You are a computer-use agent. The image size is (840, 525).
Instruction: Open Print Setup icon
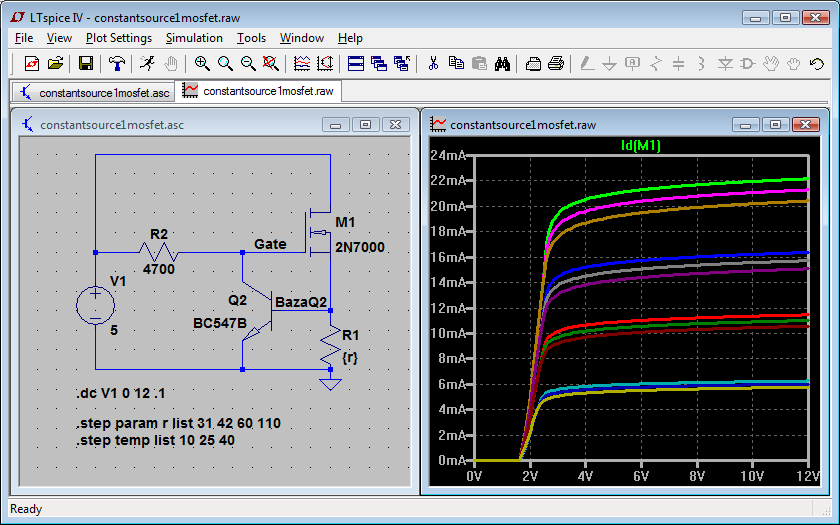533,64
